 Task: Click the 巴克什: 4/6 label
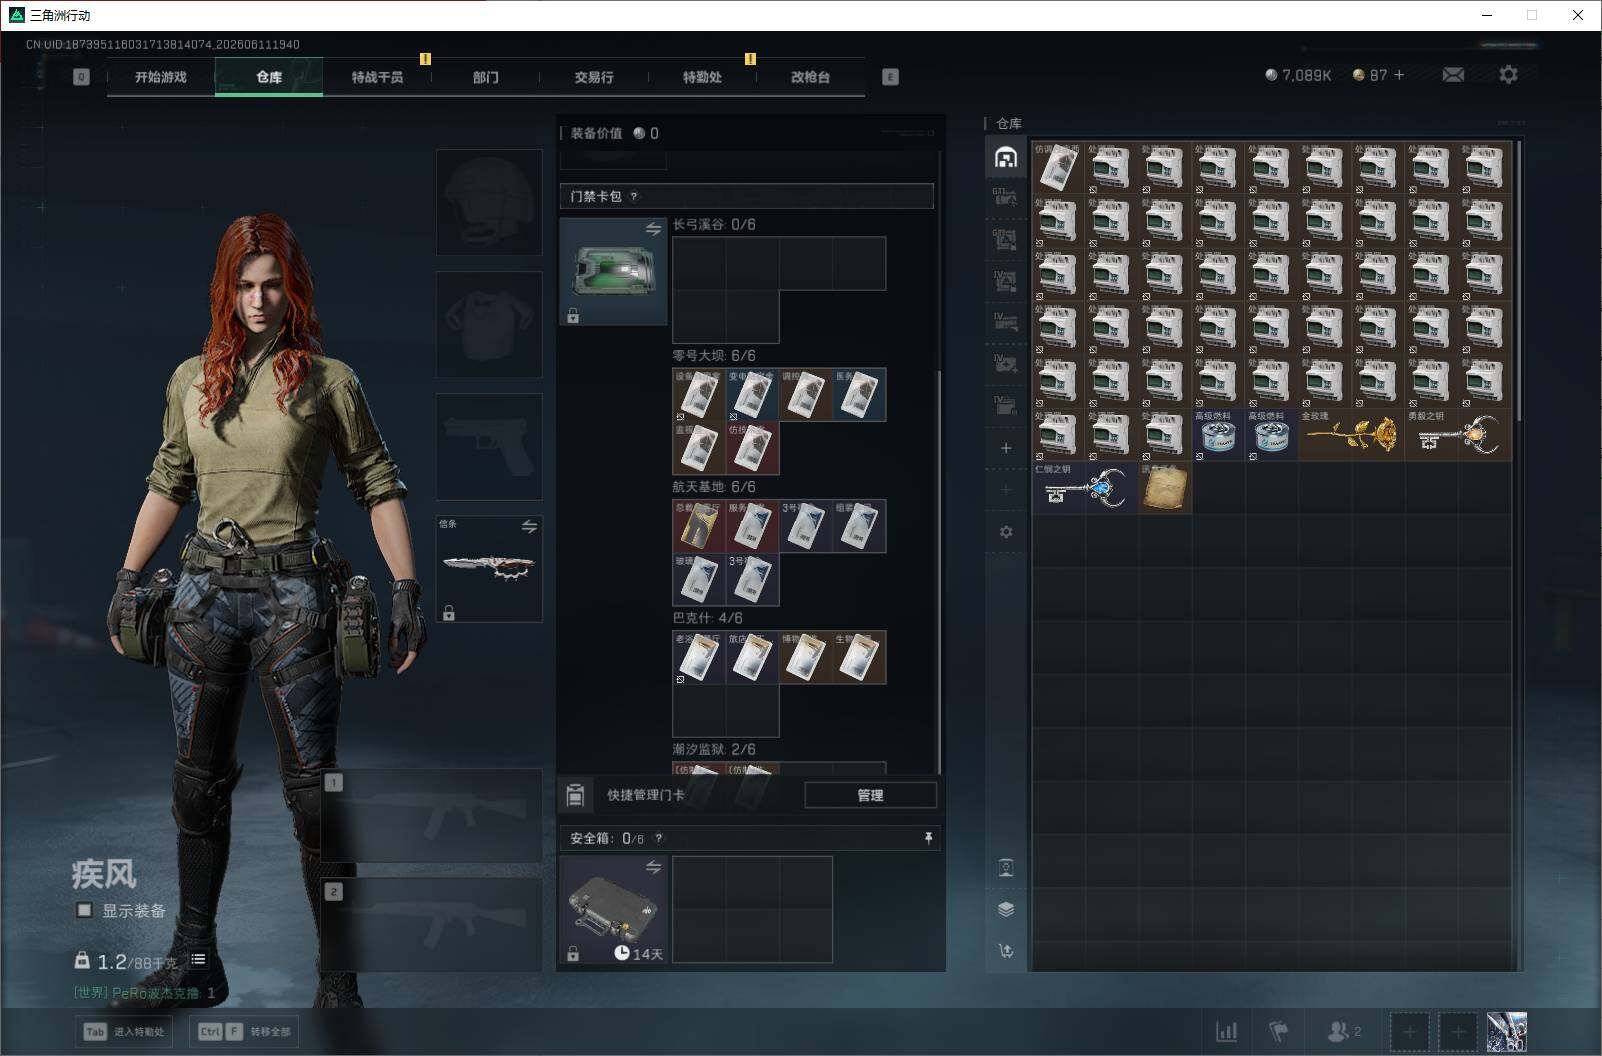pos(707,618)
